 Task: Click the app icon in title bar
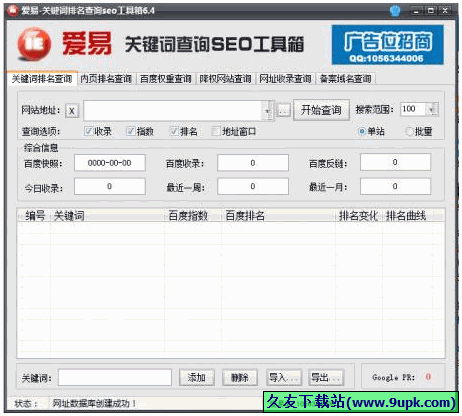point(13,10)
